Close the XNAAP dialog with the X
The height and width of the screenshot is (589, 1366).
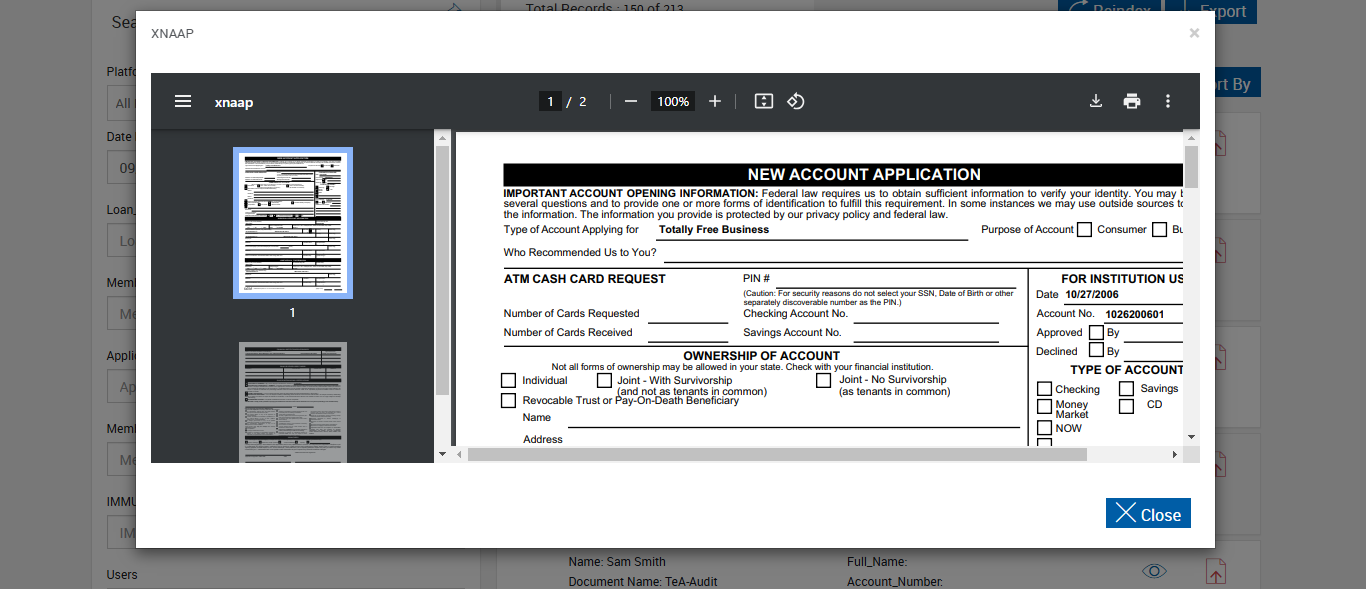[x=1194, y=33]
